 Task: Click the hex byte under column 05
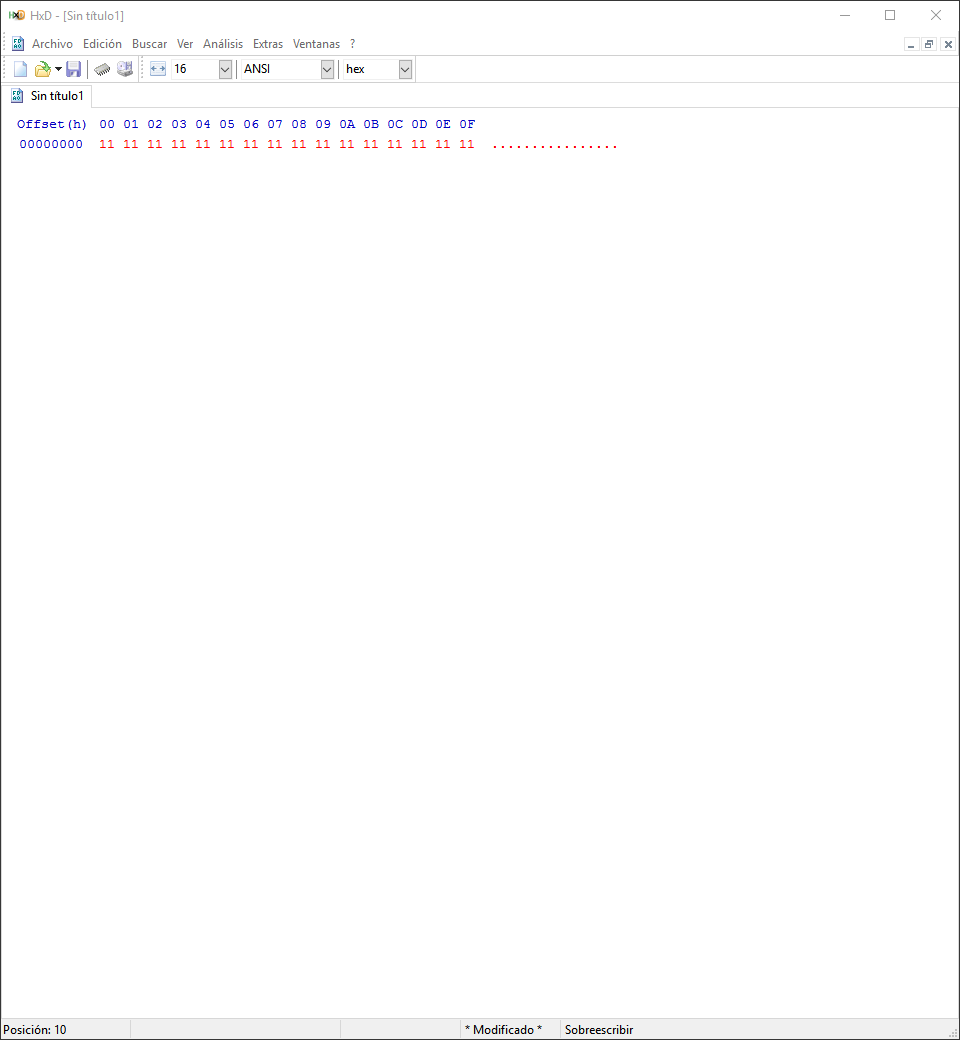tap(227, 144)
